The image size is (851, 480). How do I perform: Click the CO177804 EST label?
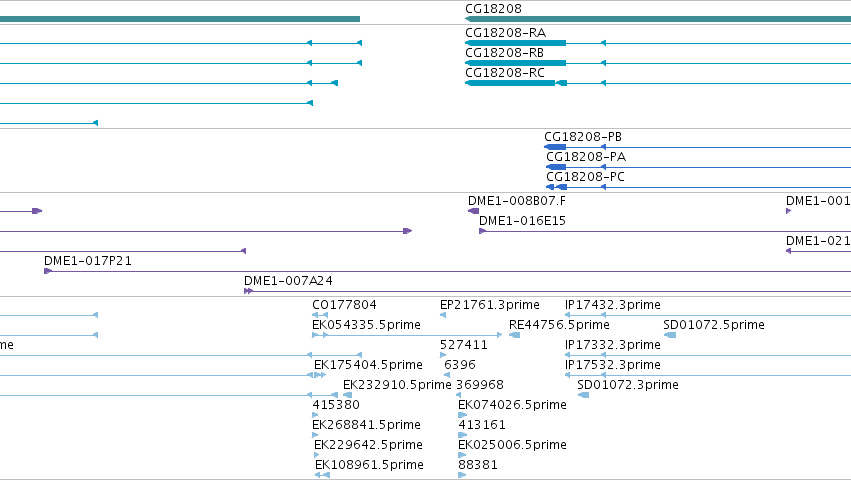(x=344, y=305)
